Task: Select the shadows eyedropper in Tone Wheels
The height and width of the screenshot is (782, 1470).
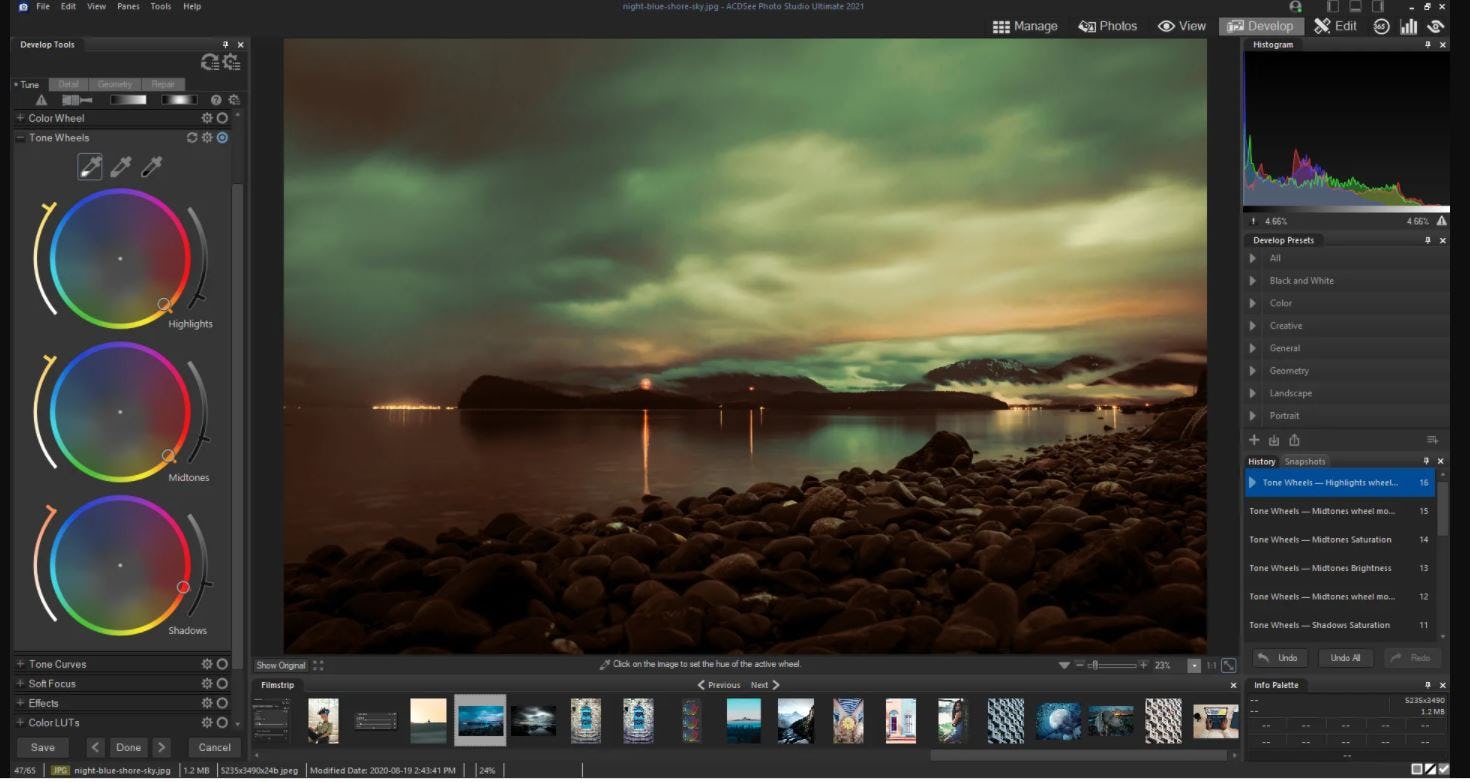Action: coord(151,167)
